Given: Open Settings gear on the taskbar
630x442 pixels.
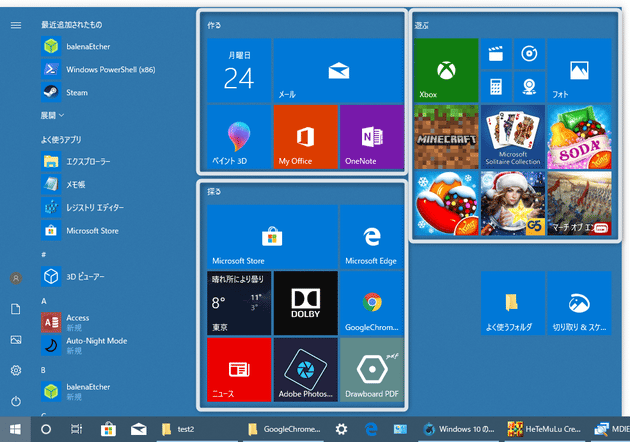Looking at the screenshot, I should point(341,430).
